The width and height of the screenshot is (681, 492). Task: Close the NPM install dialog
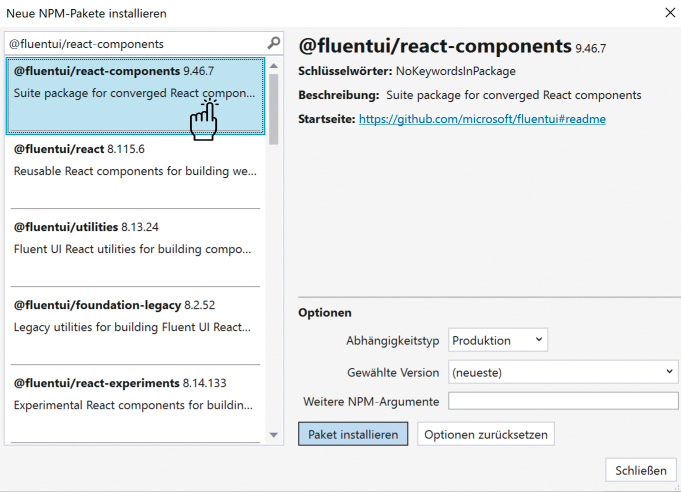point(670,13)
